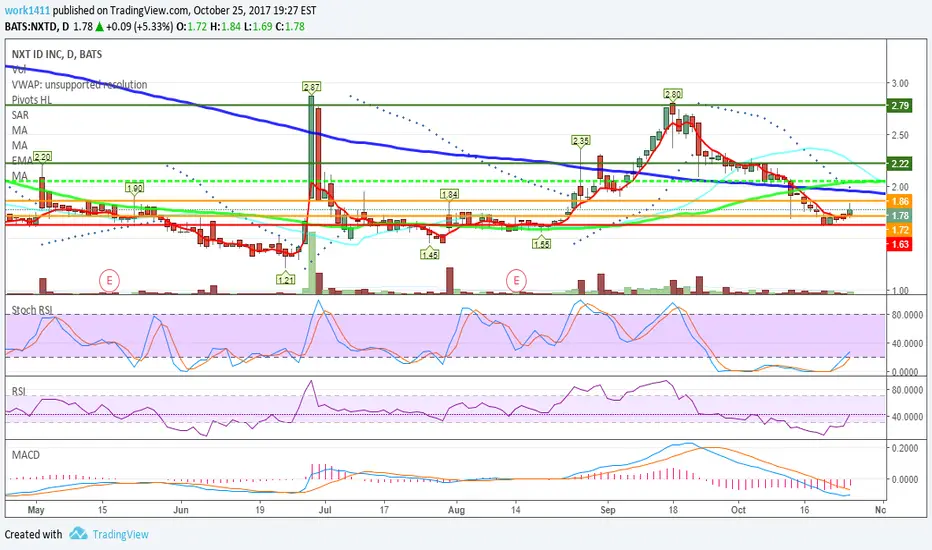Screen dimensions: 932x550
Task: Click the 1.86 orange price tag
Action: coord(899,201)
